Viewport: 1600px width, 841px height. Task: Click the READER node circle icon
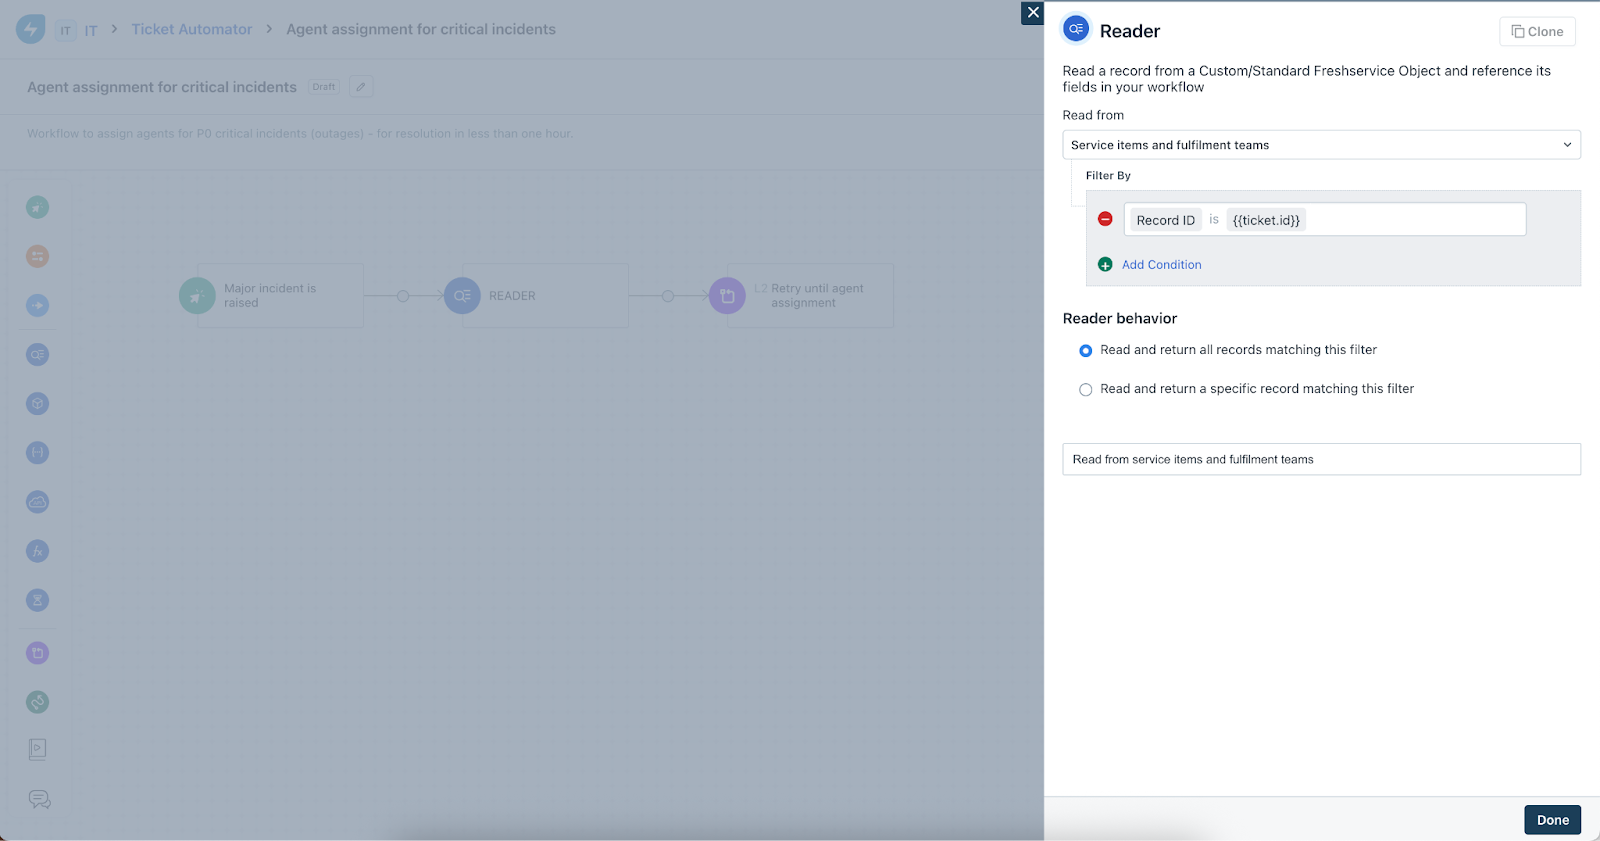tap(462, 295)
